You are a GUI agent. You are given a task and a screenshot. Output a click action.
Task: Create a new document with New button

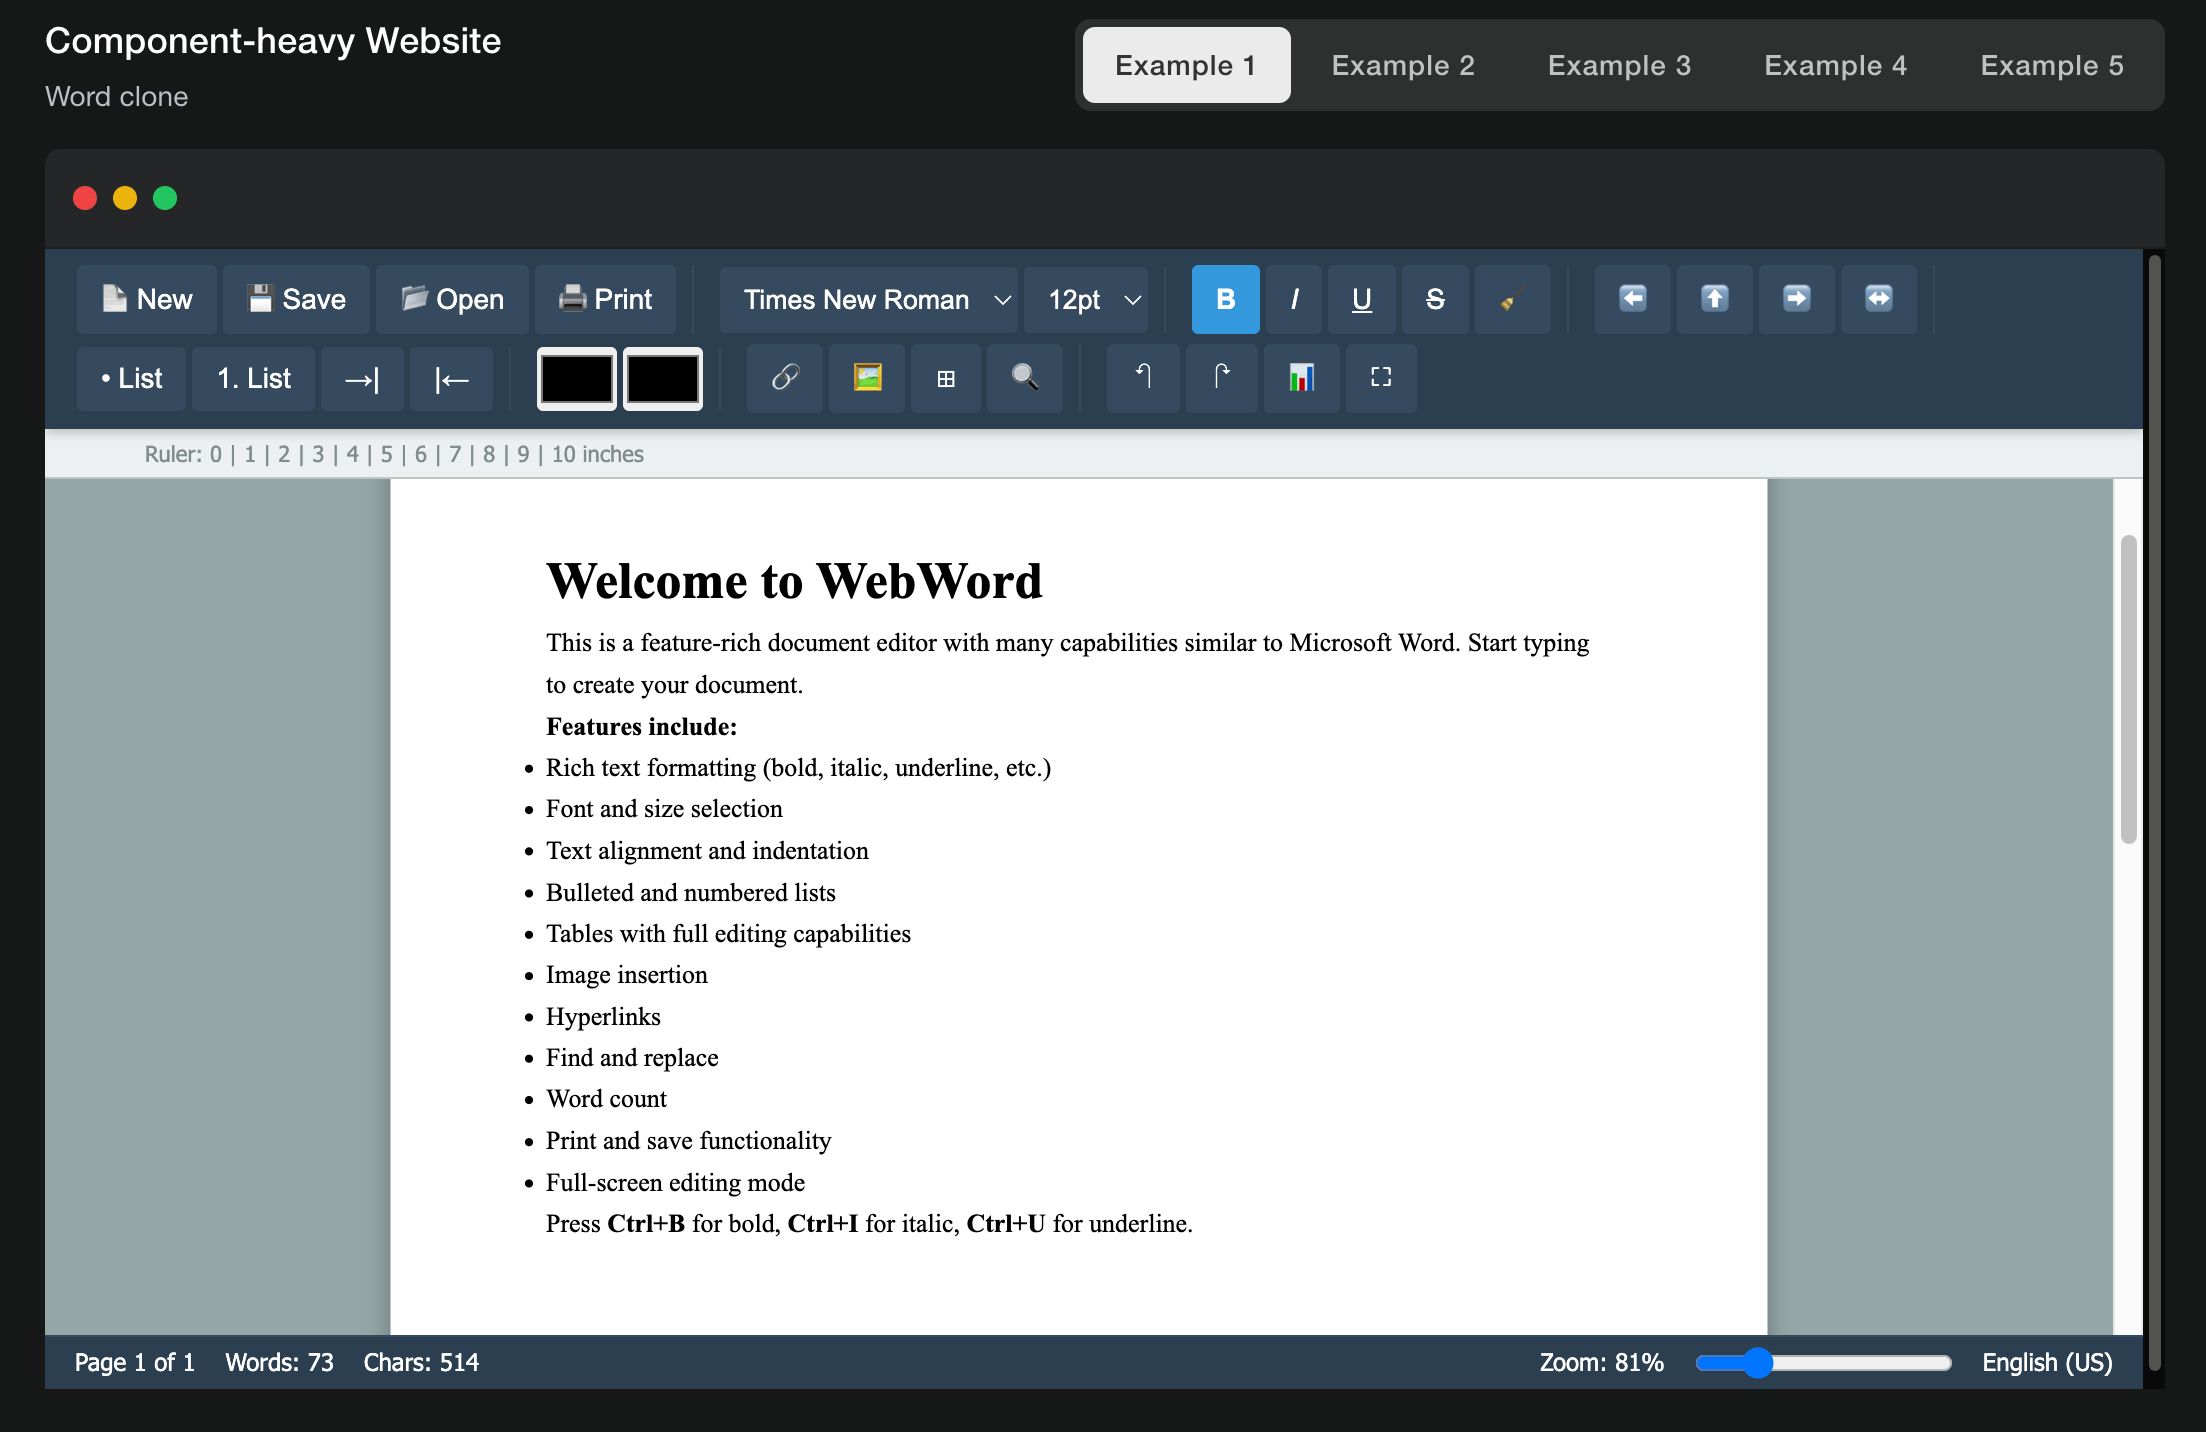[146, 299]
